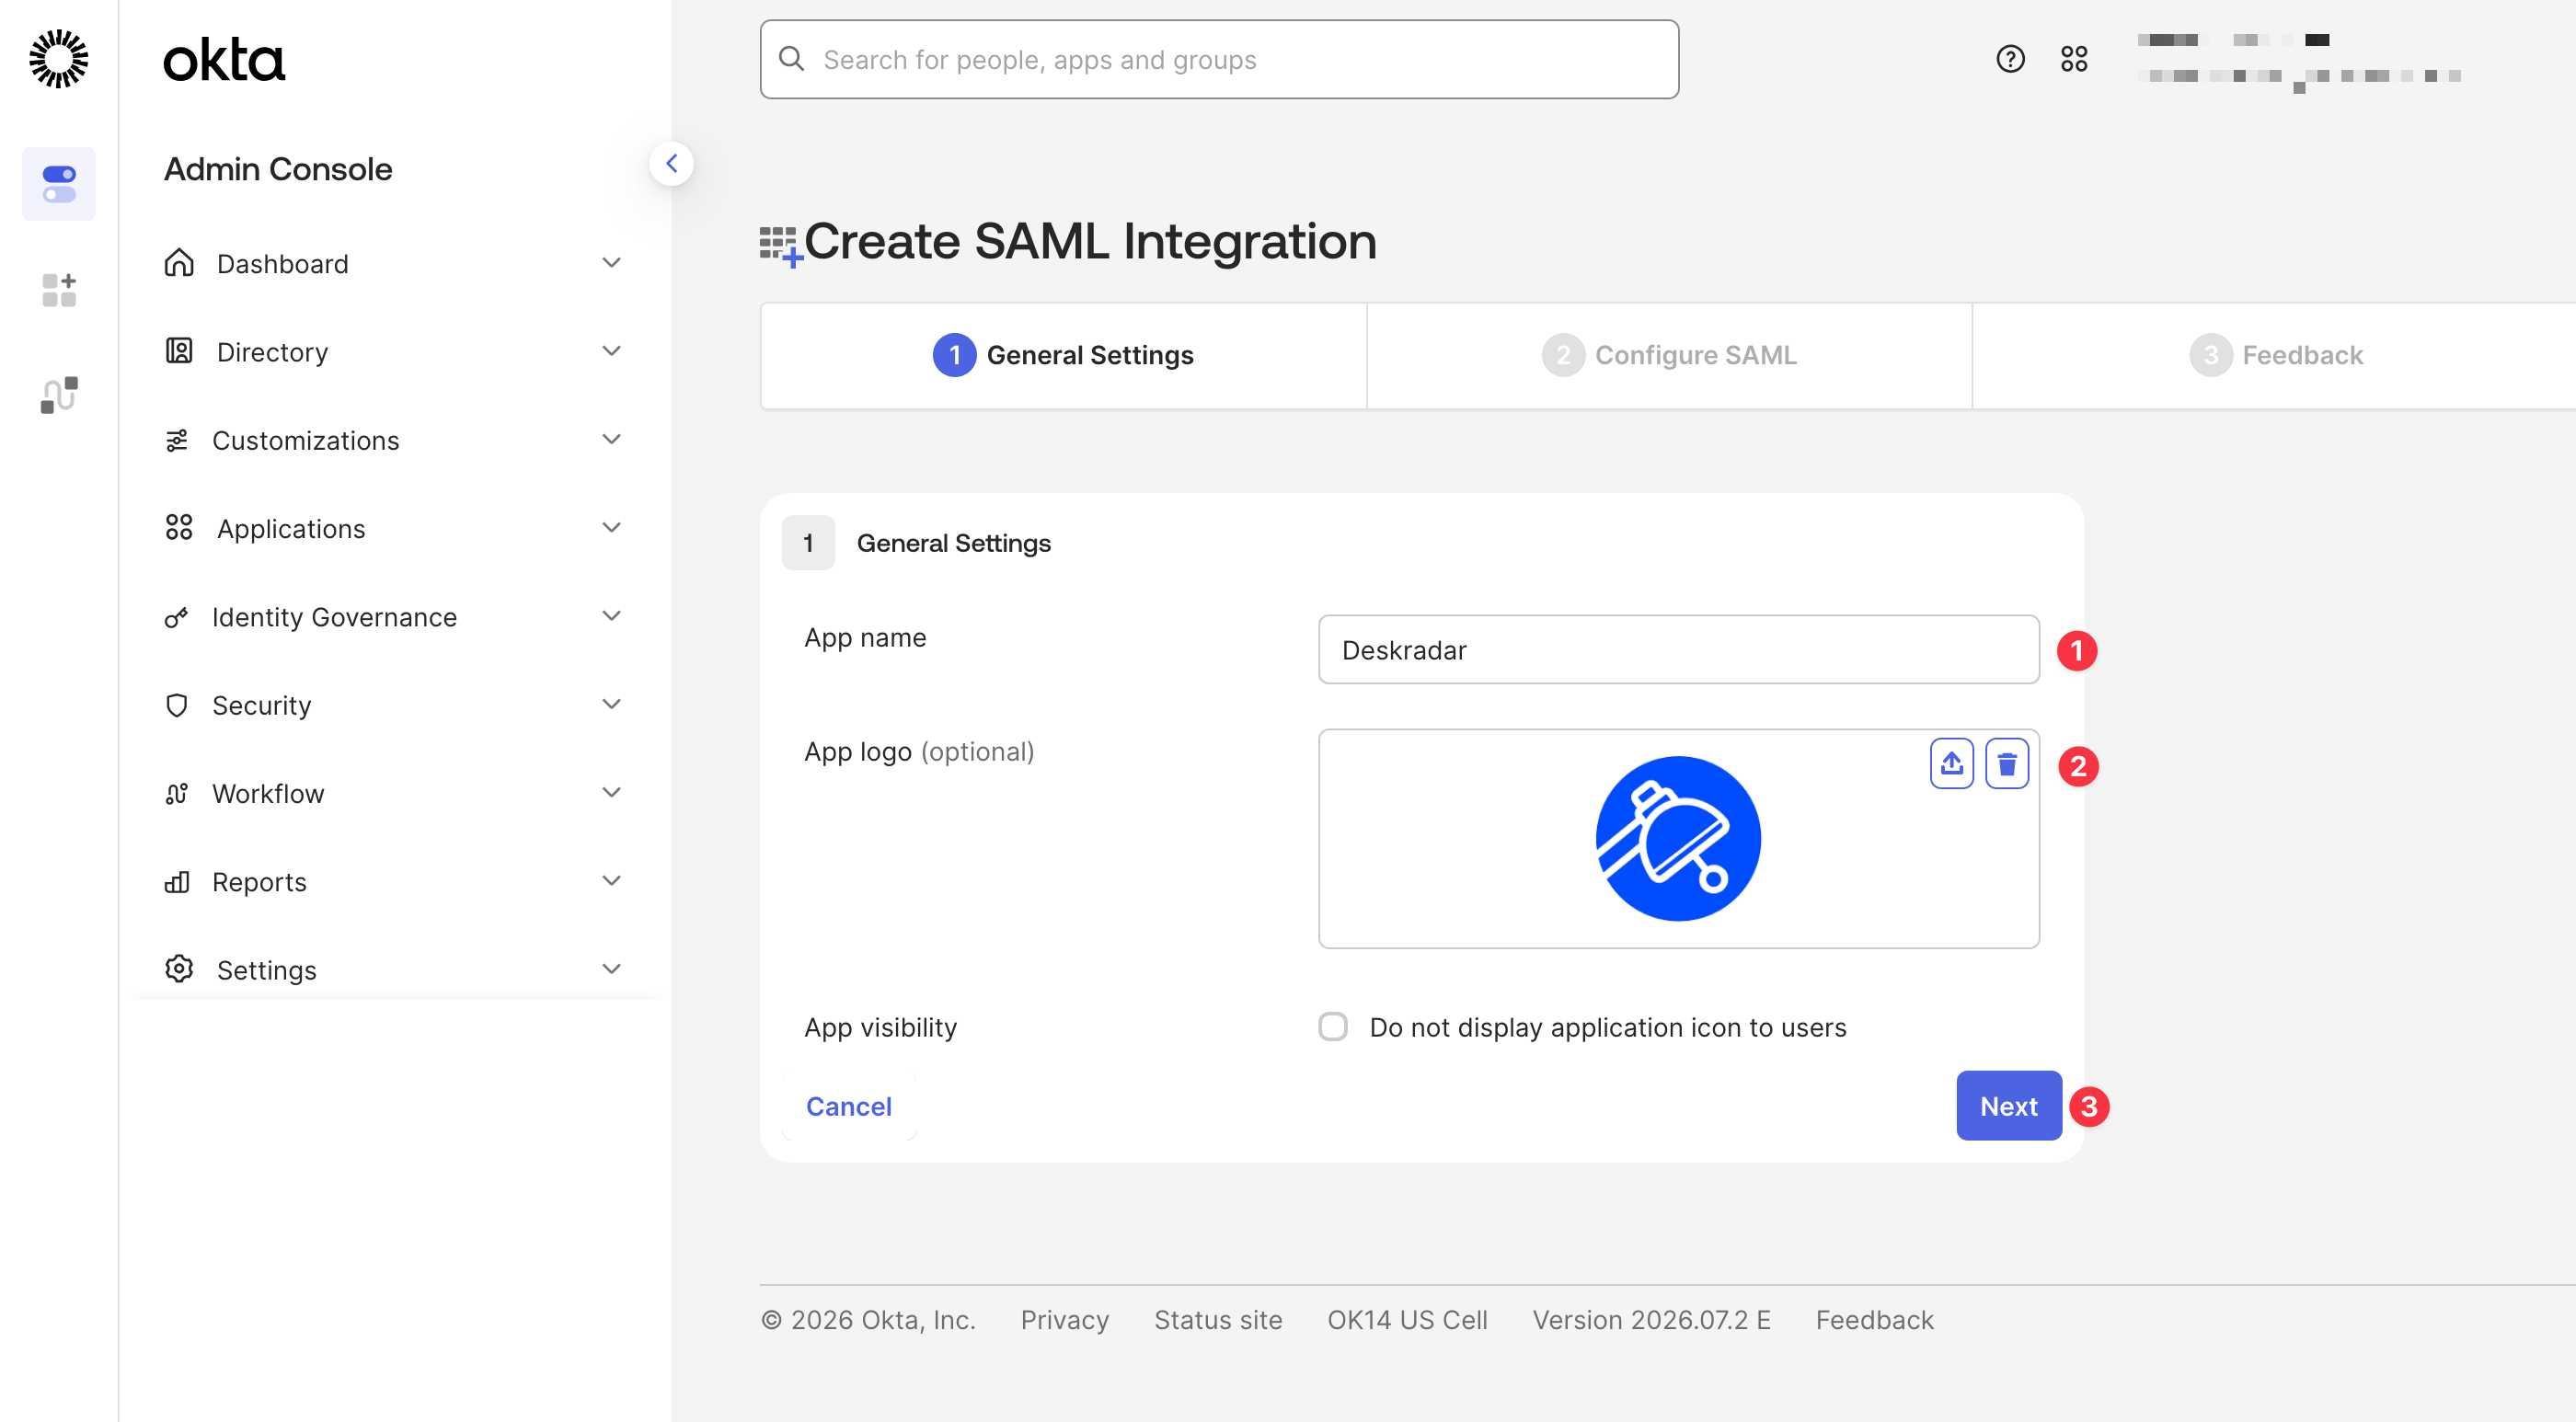Screen dimensions: 2576x1422
Task: Open the Privacy footer link
Action: [x=1065, y=1320]
